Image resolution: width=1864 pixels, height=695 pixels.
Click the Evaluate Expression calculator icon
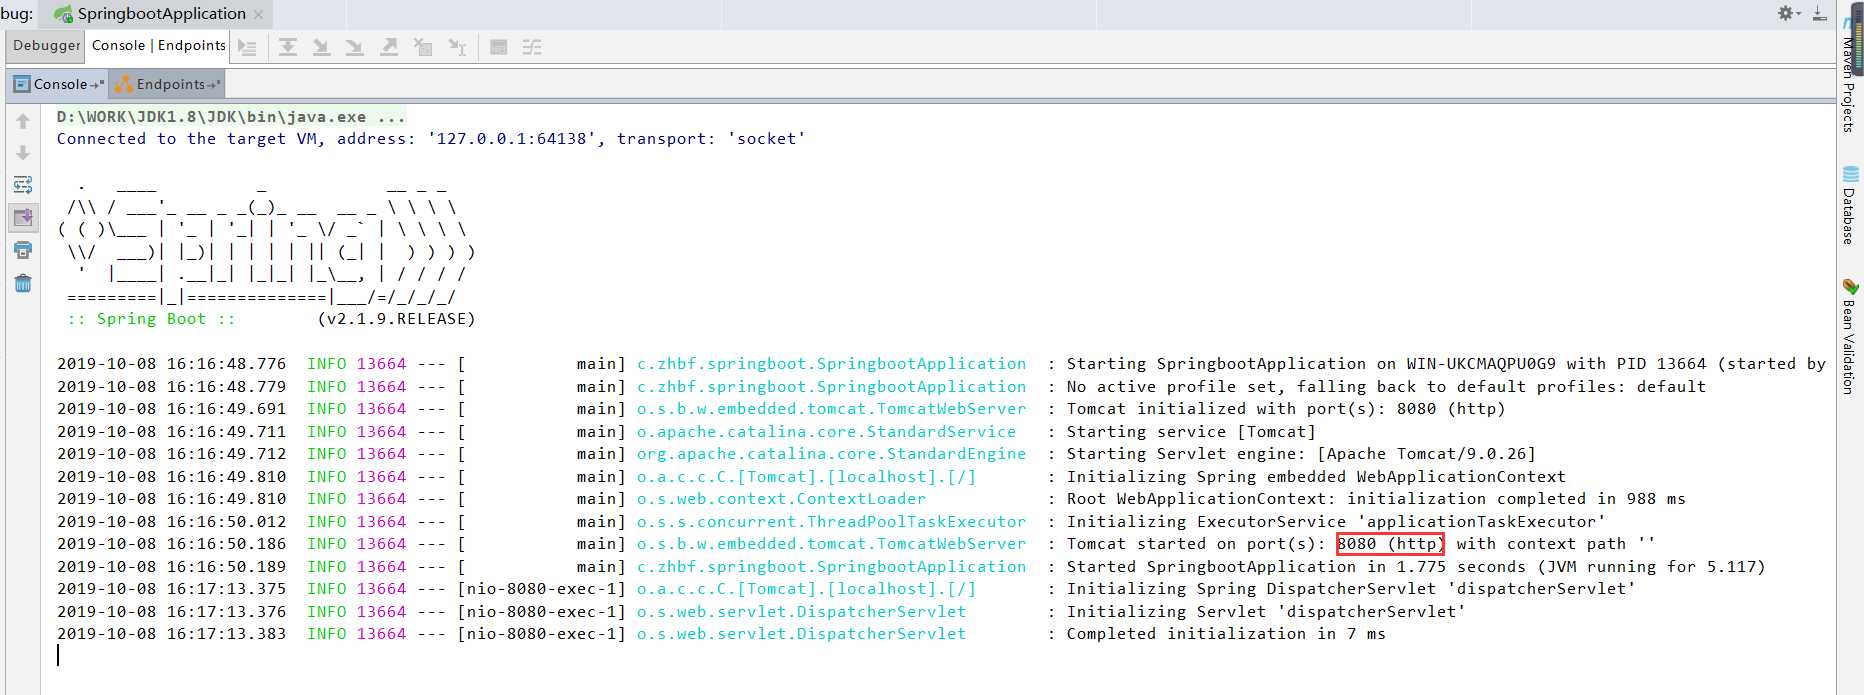(x=498, y=47)
